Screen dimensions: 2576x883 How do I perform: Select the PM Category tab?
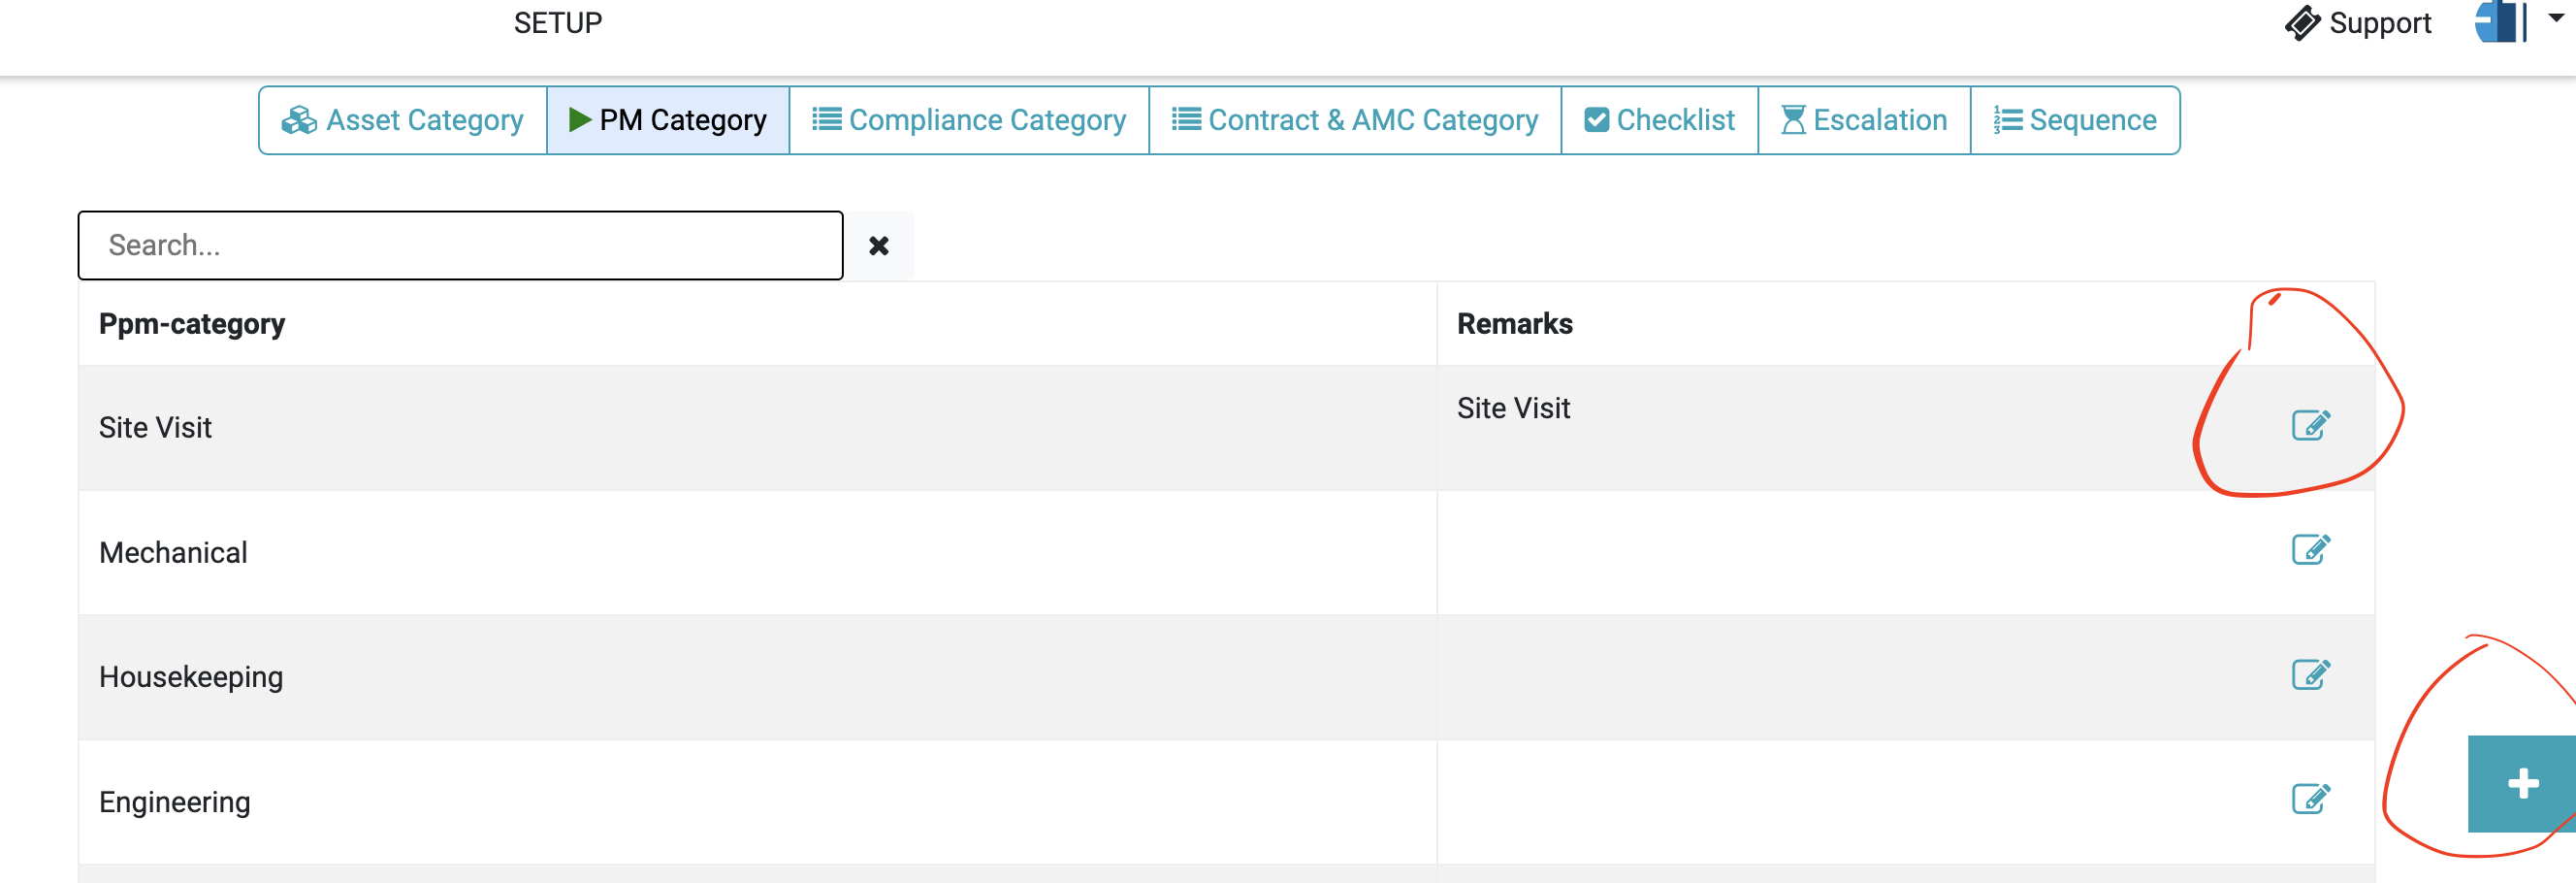(668, 120)
